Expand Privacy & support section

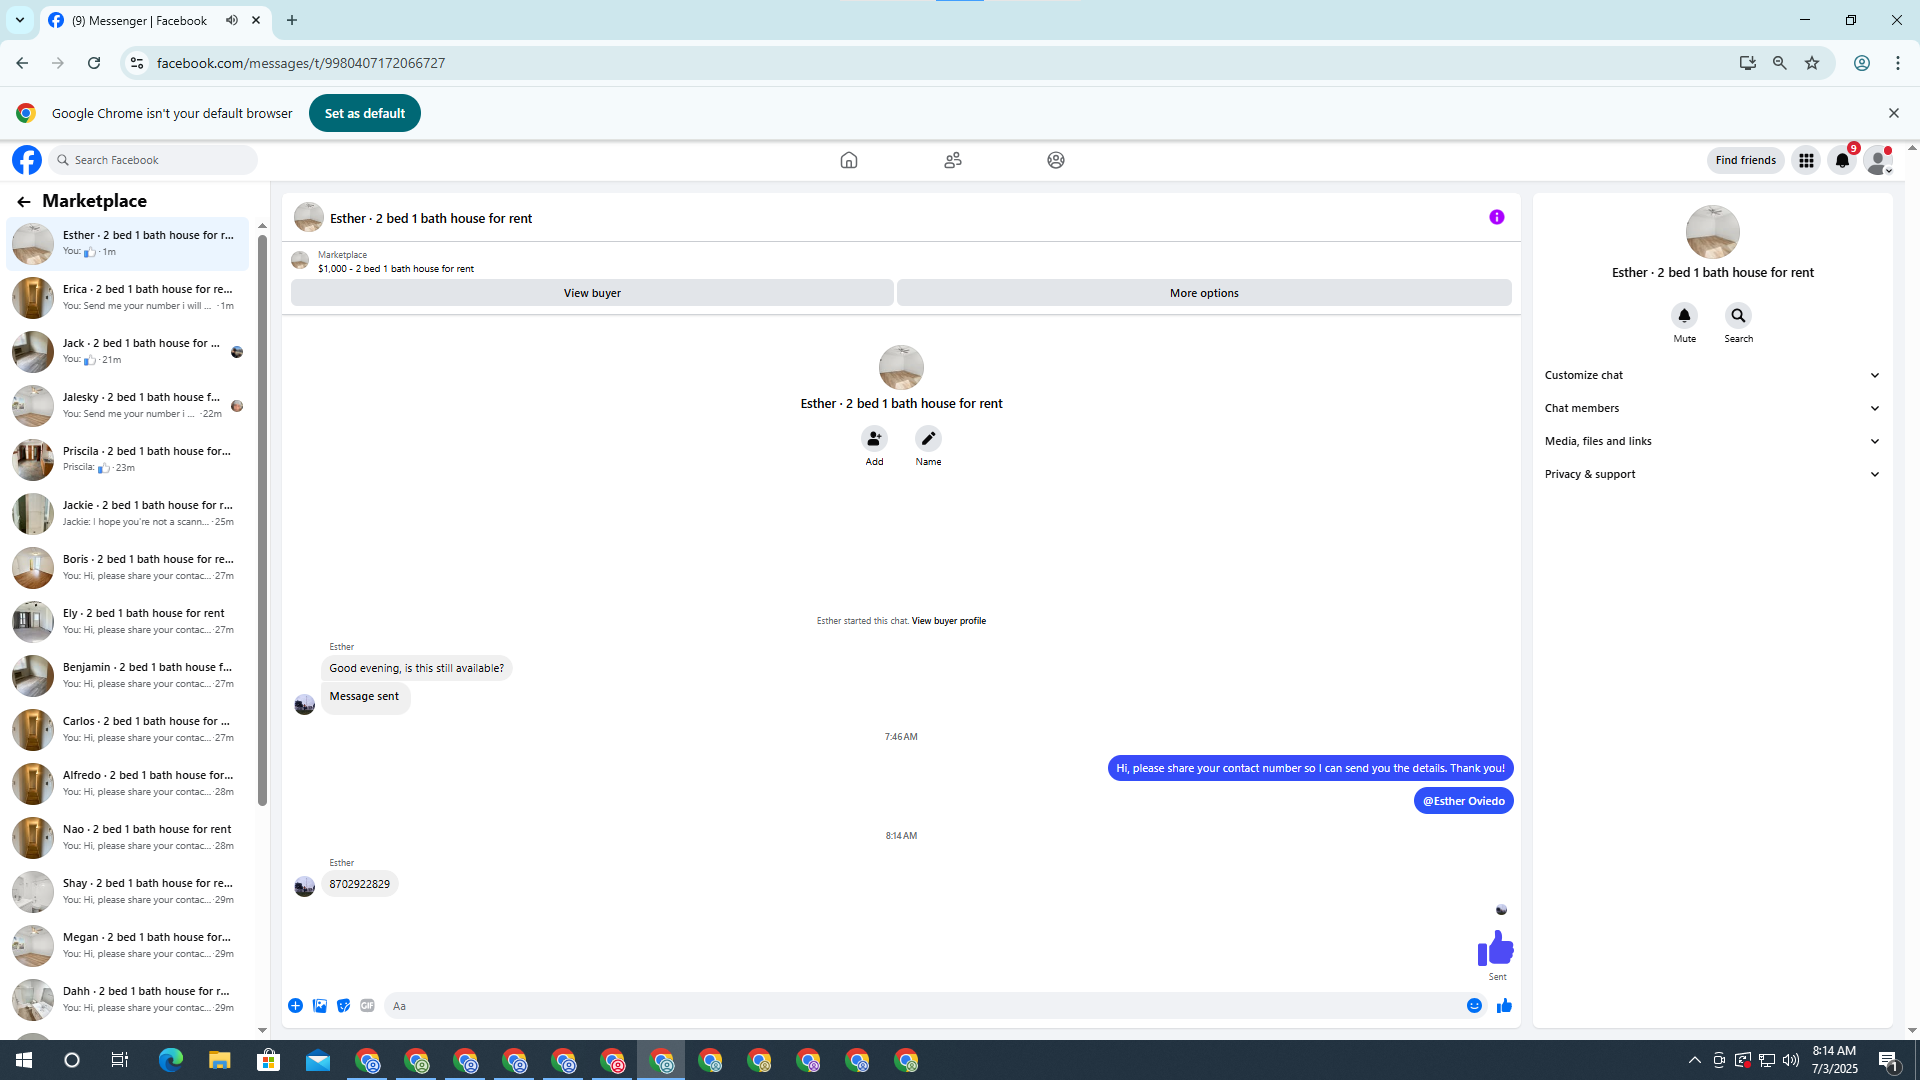coord(1711,474)
